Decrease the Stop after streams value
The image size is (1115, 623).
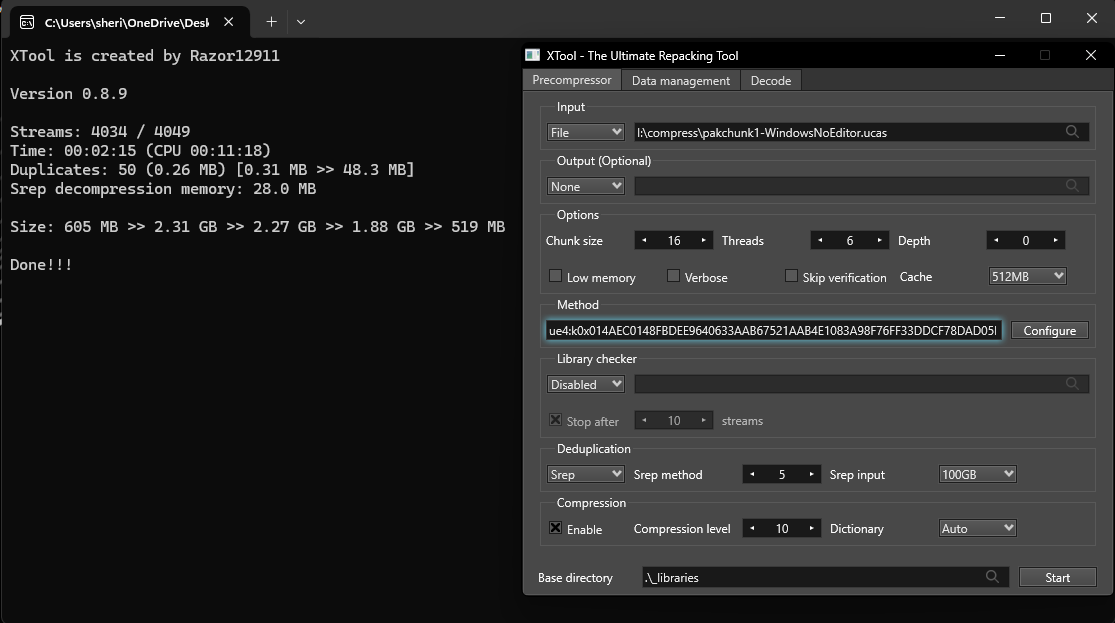[644, 420]
